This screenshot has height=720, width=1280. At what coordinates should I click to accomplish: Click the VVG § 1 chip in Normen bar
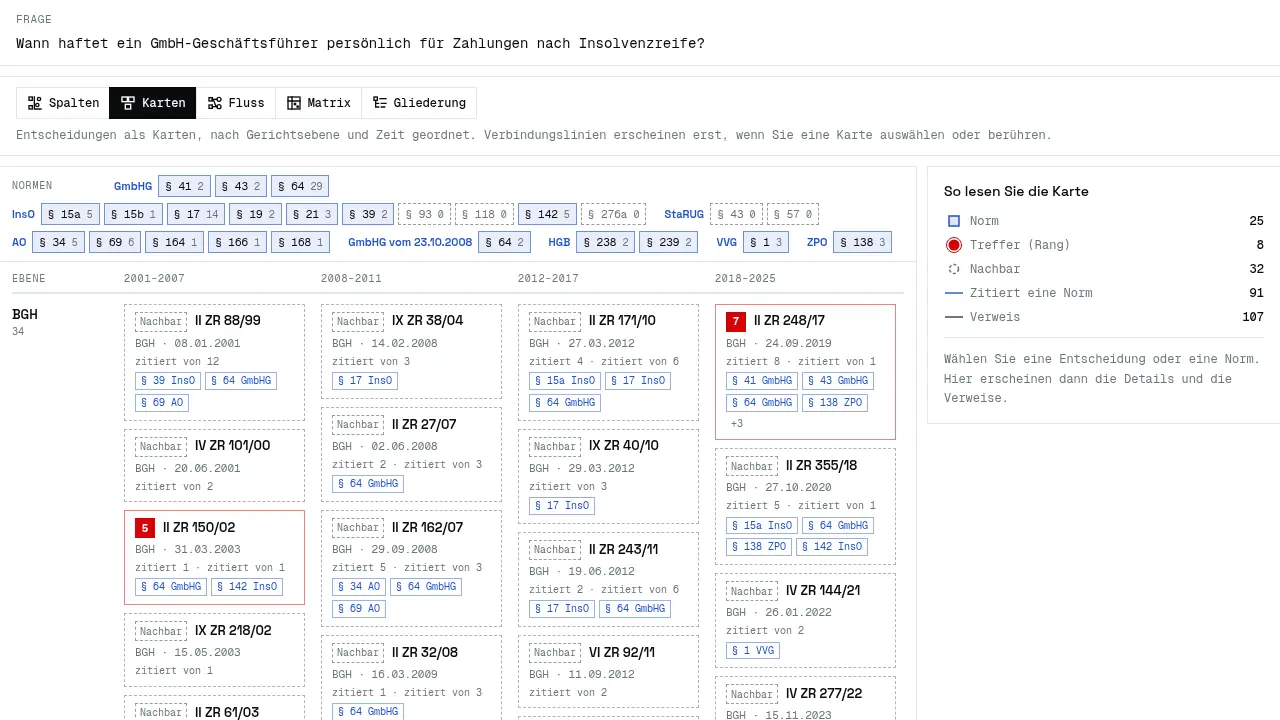[766, 242]
